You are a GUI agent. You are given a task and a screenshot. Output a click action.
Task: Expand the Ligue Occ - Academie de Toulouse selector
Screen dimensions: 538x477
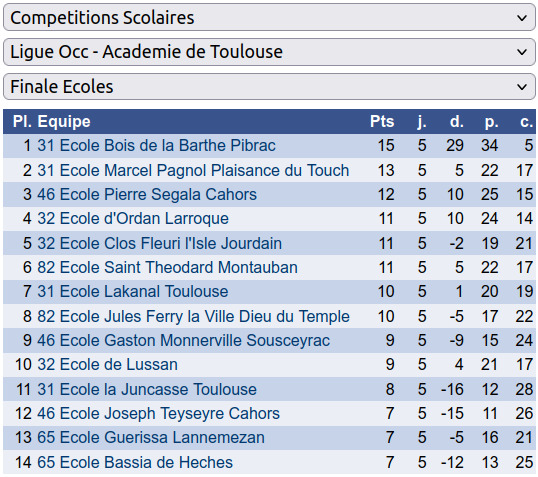(x=269, y=52)
